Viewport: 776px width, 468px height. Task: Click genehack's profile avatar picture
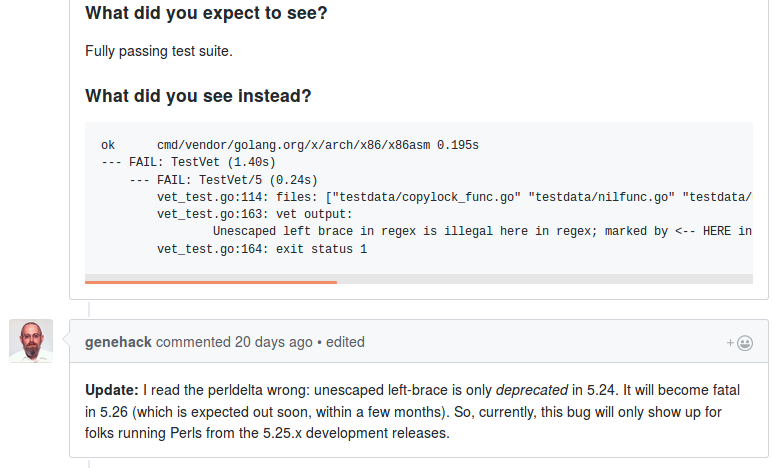click(30, 341)
